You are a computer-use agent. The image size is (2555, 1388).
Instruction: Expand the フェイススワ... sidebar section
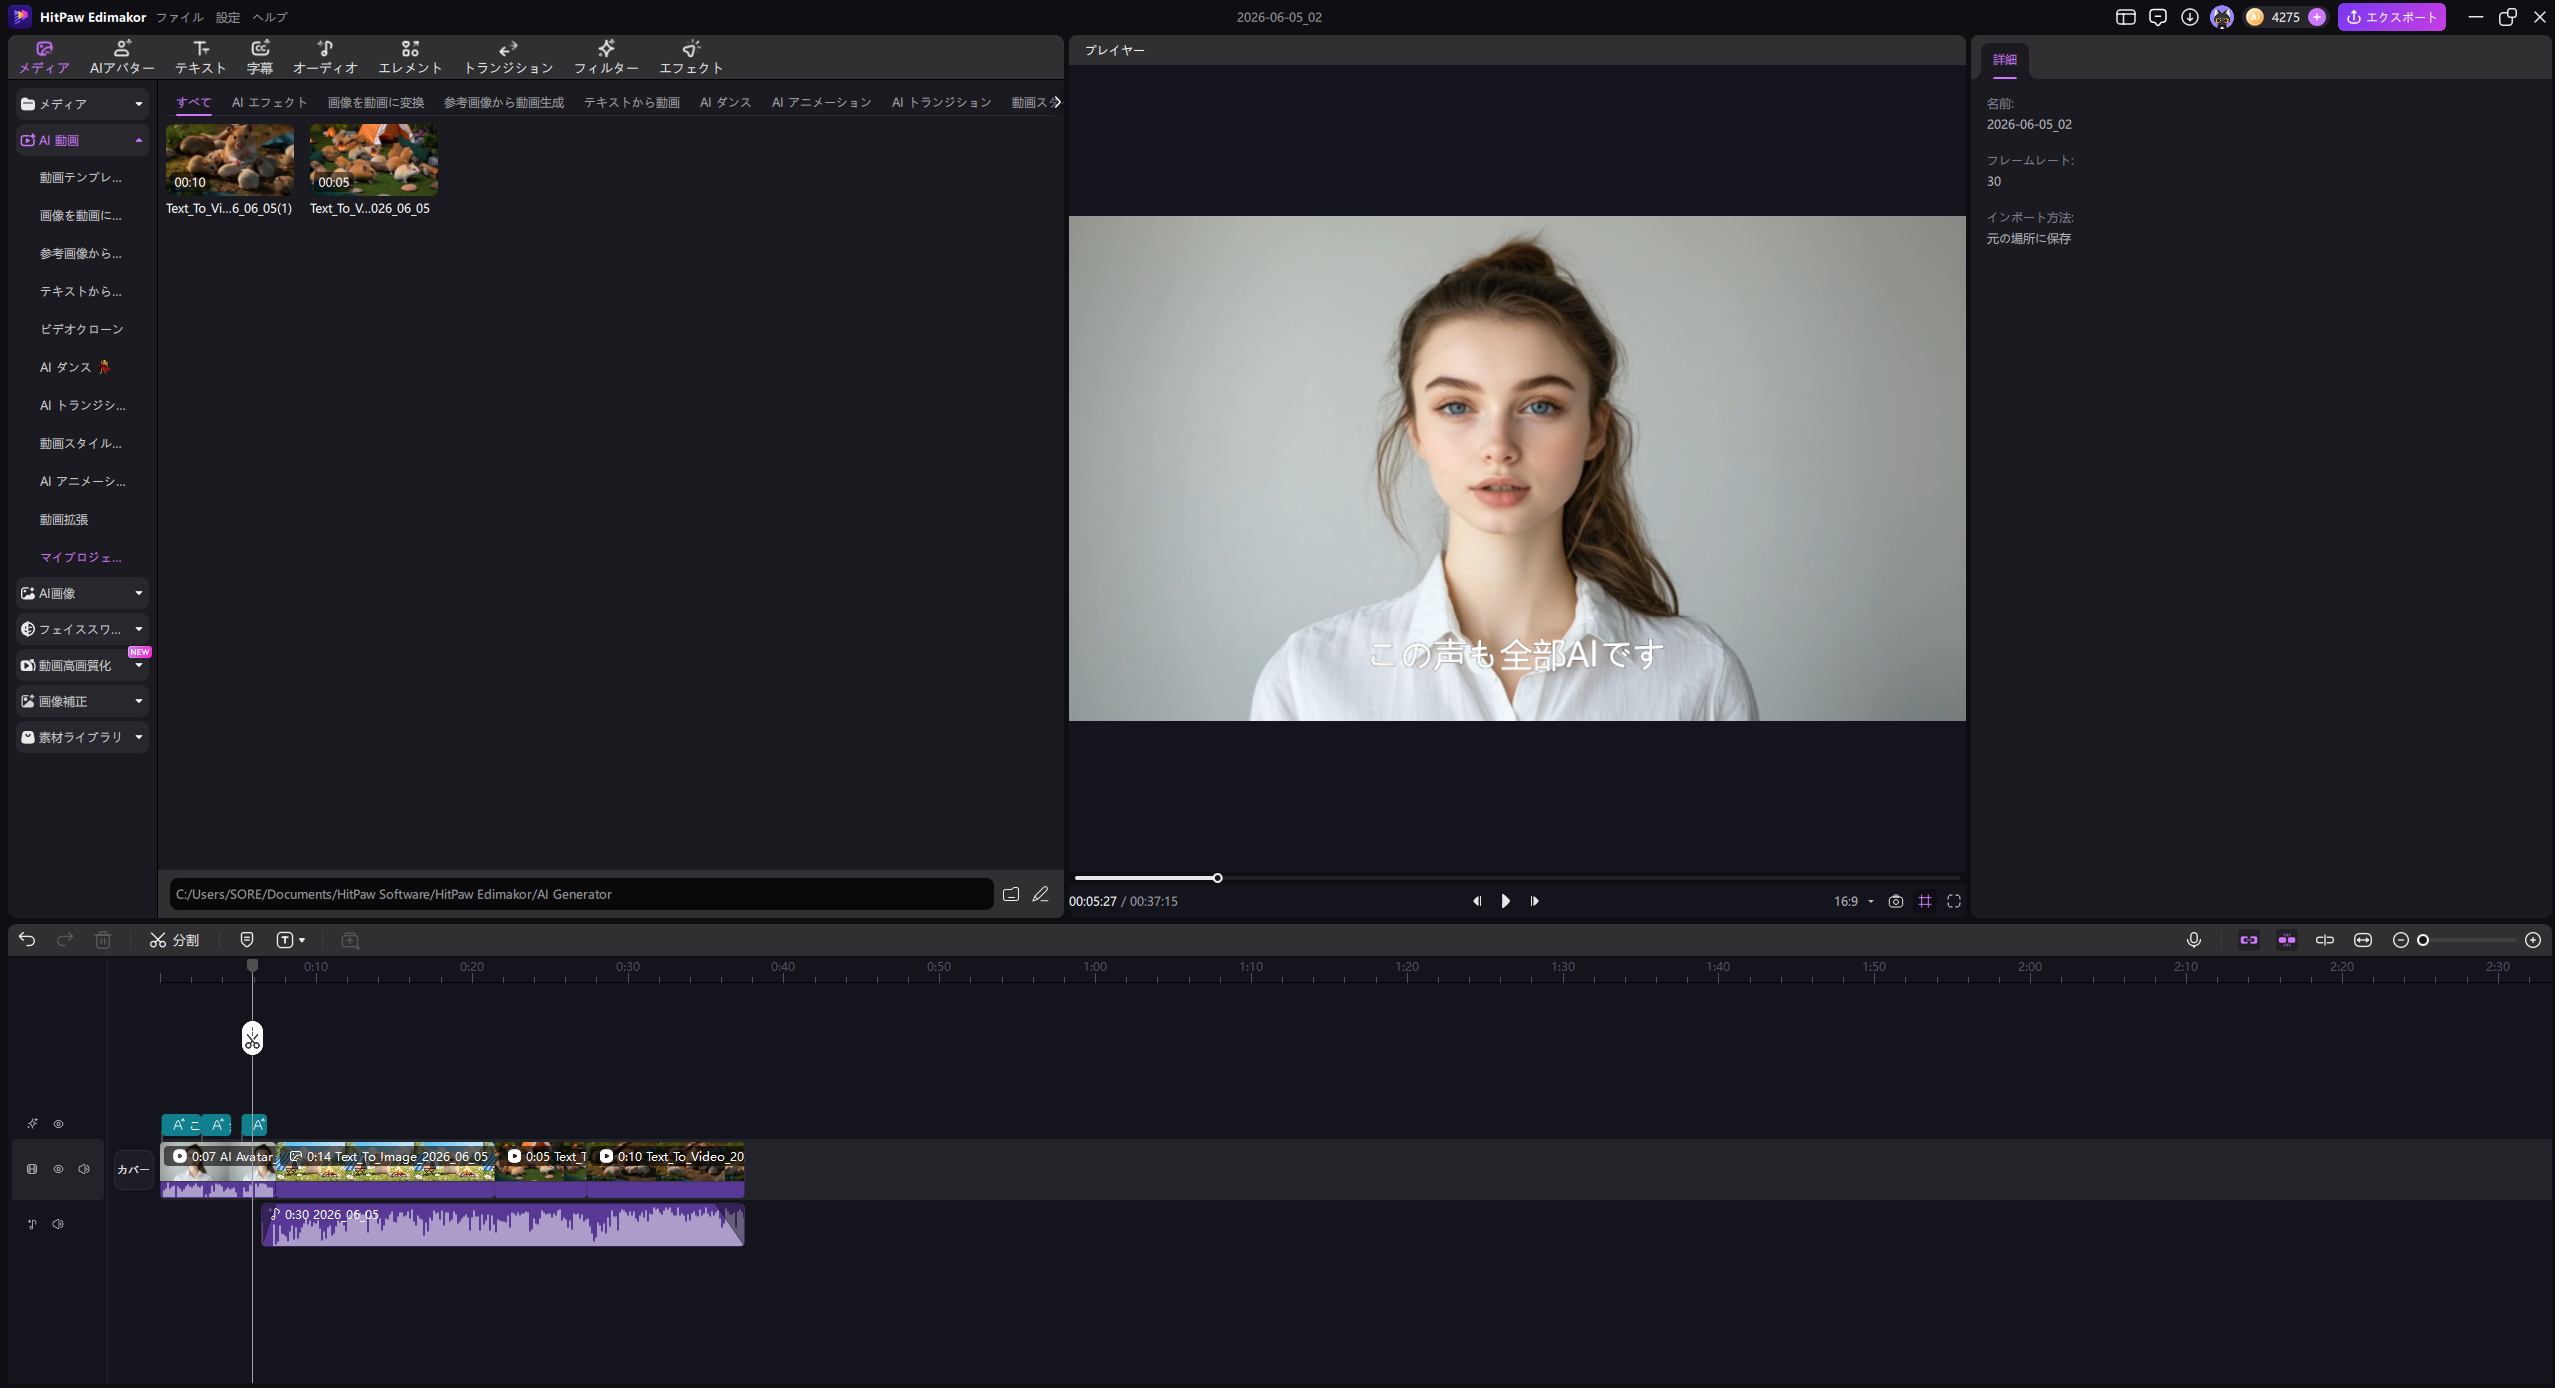[x=82, y=630]
